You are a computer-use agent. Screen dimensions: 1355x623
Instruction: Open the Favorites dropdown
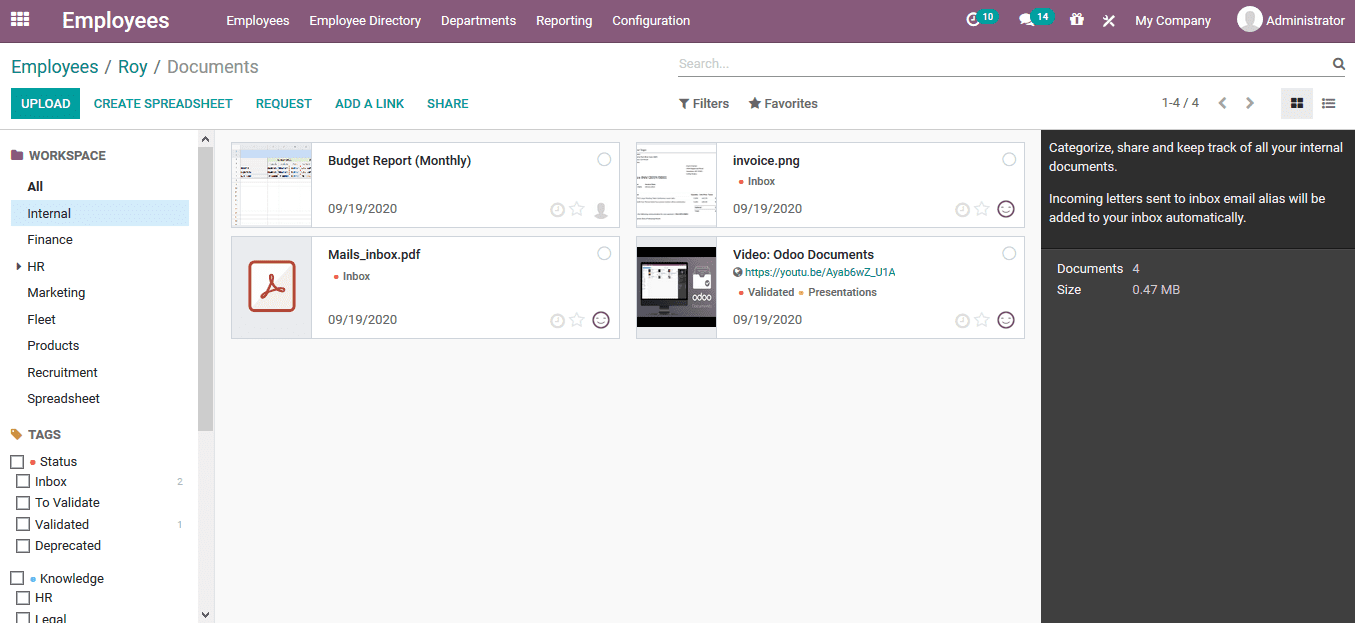tap(783, 103)
